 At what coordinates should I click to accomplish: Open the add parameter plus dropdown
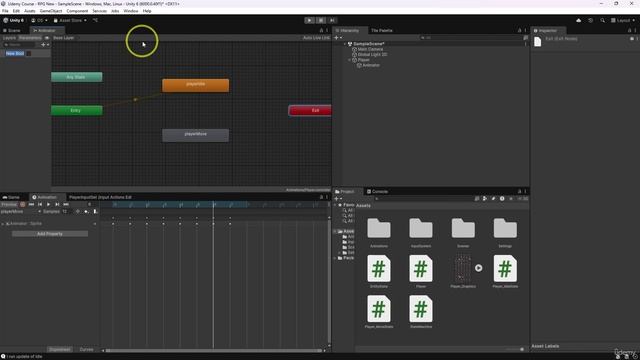point(44,44)
